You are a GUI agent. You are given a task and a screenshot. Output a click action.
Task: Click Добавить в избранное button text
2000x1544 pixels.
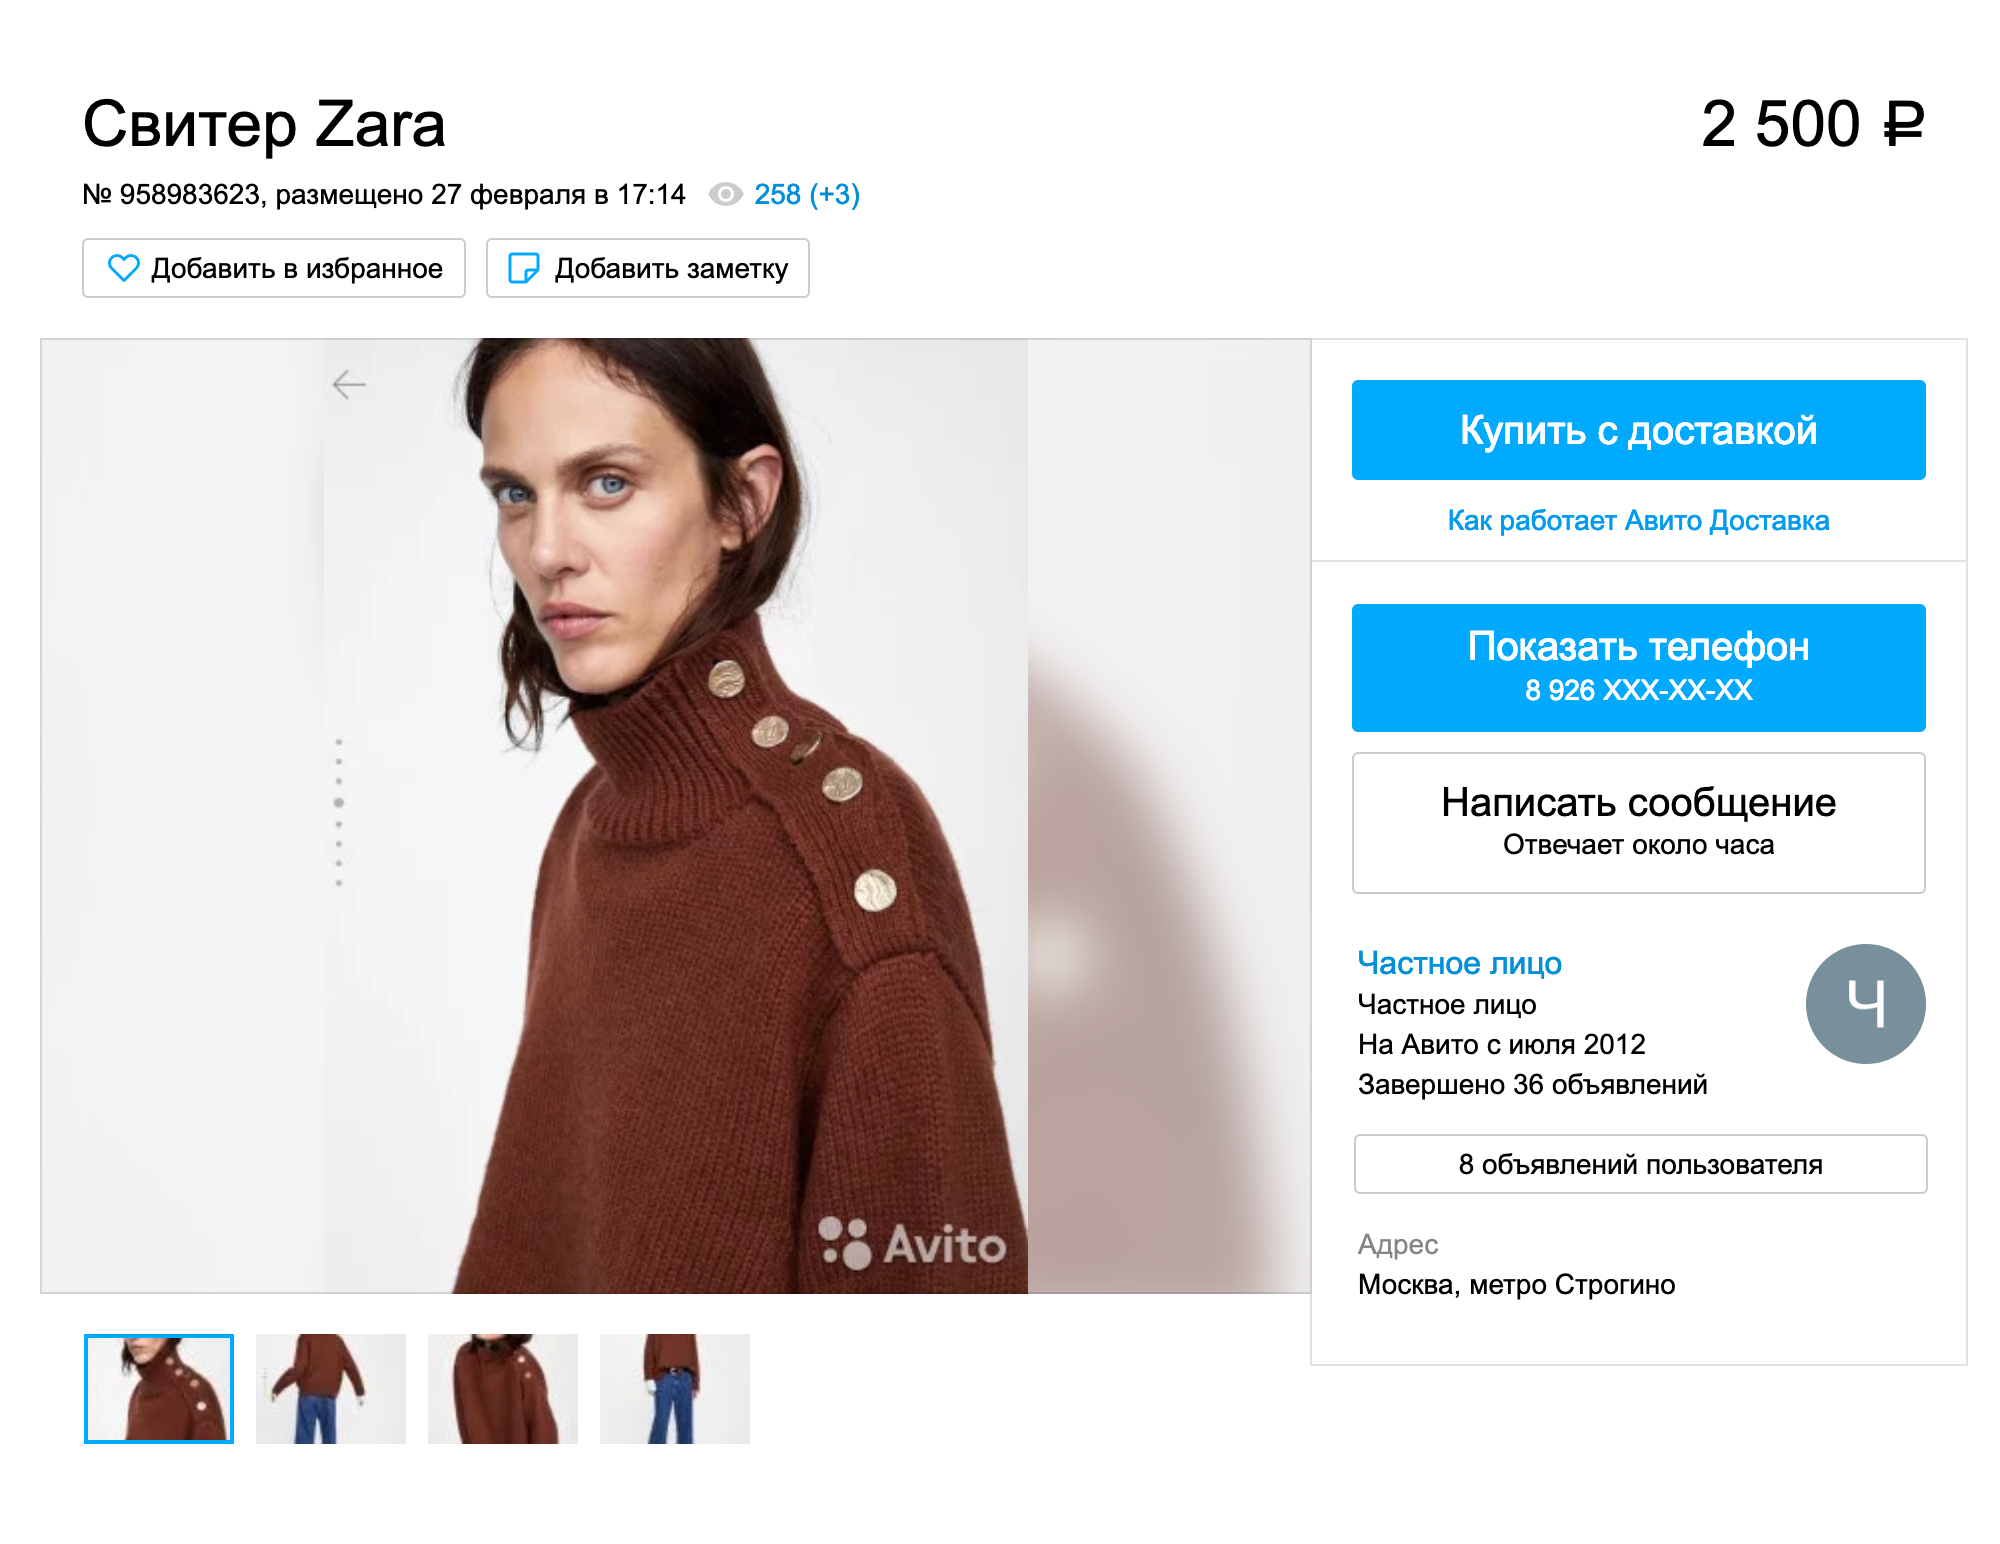point(297,268)
